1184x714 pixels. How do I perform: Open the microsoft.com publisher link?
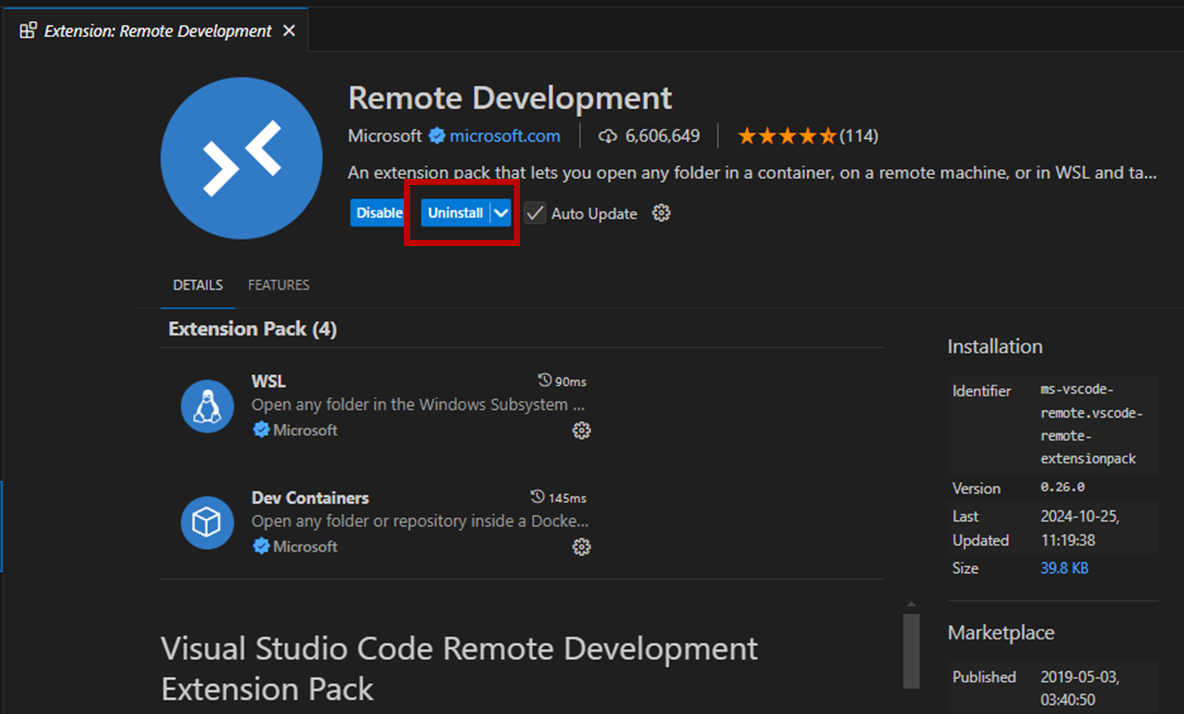[505, 136]
